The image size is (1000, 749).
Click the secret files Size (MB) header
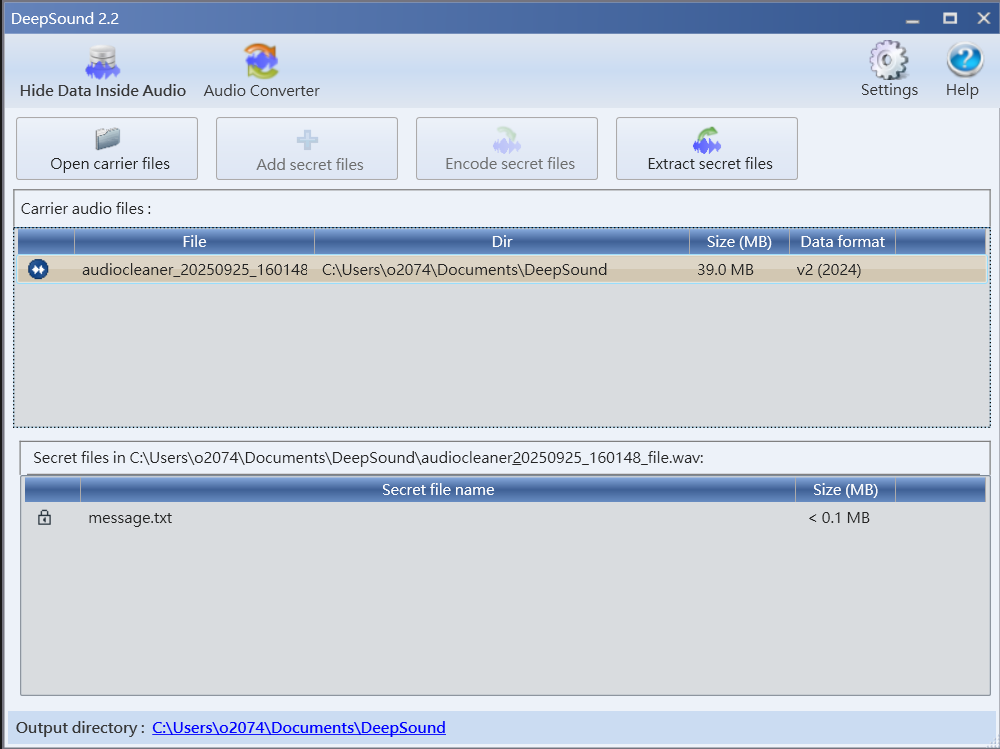tap(845, 489)
